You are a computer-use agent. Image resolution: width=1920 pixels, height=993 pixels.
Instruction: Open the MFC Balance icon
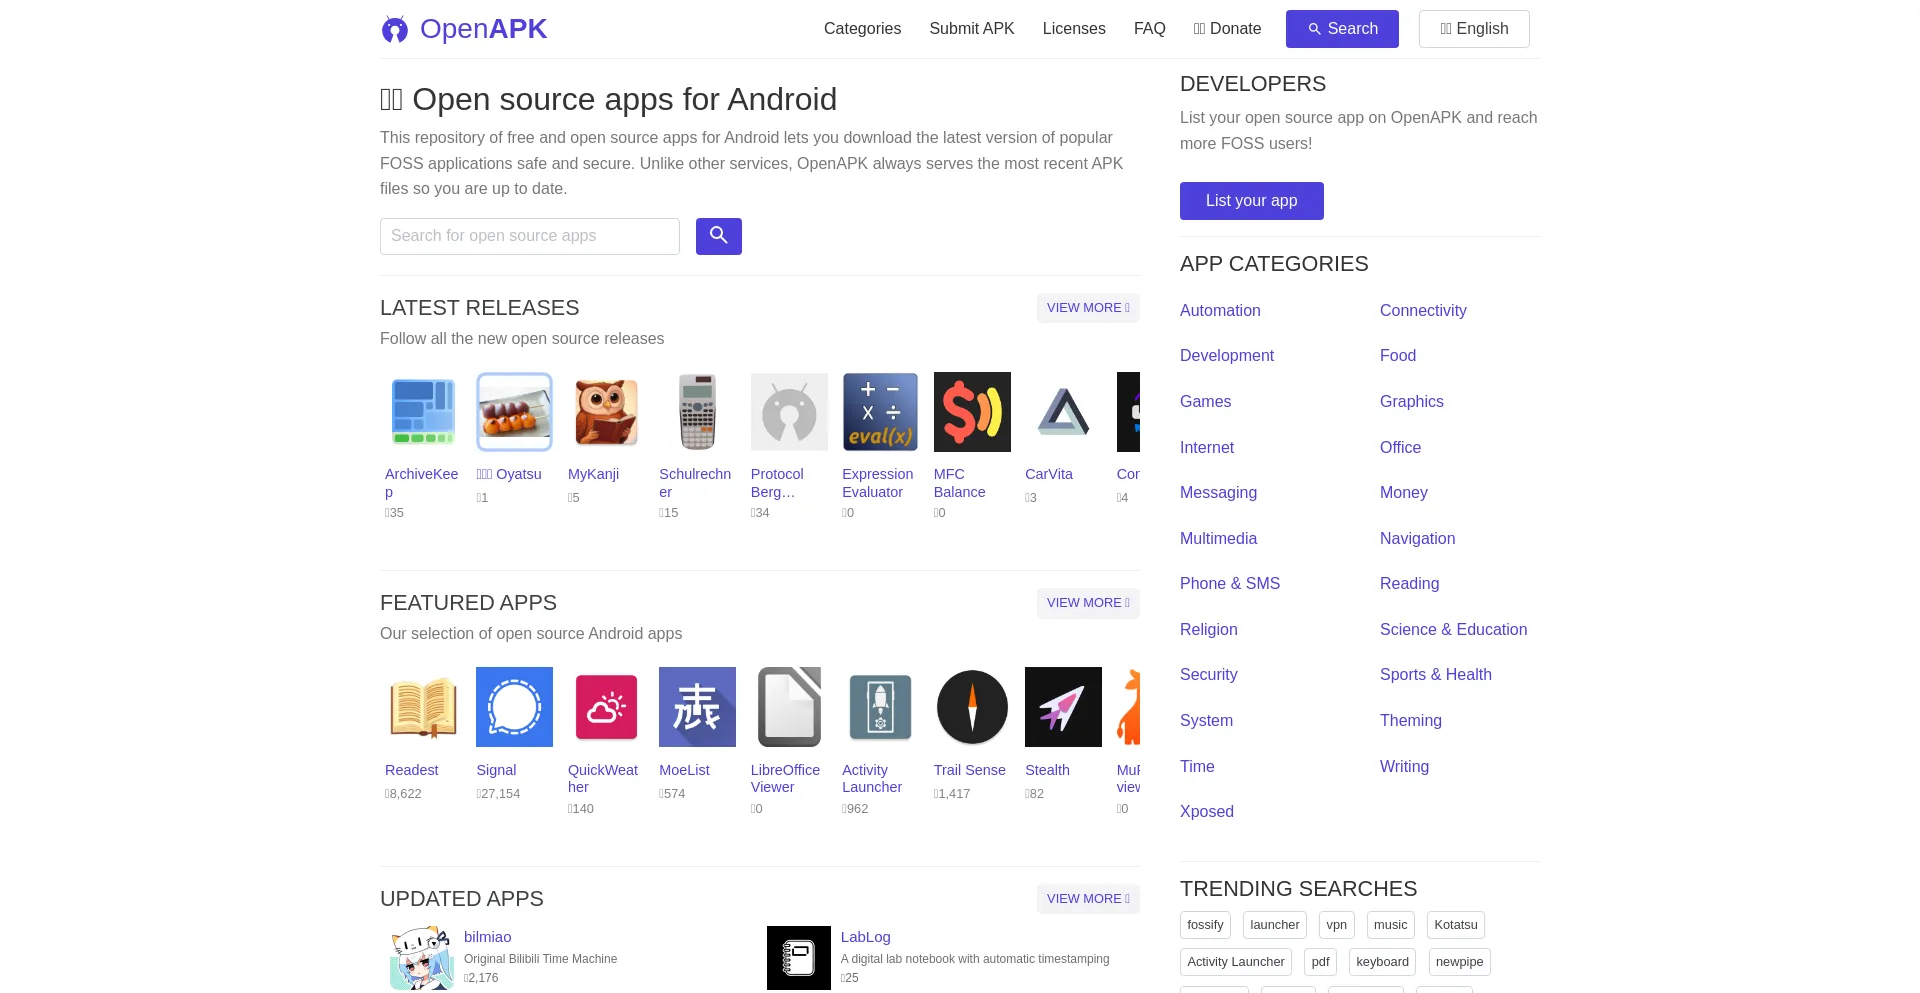click(972, 412)
